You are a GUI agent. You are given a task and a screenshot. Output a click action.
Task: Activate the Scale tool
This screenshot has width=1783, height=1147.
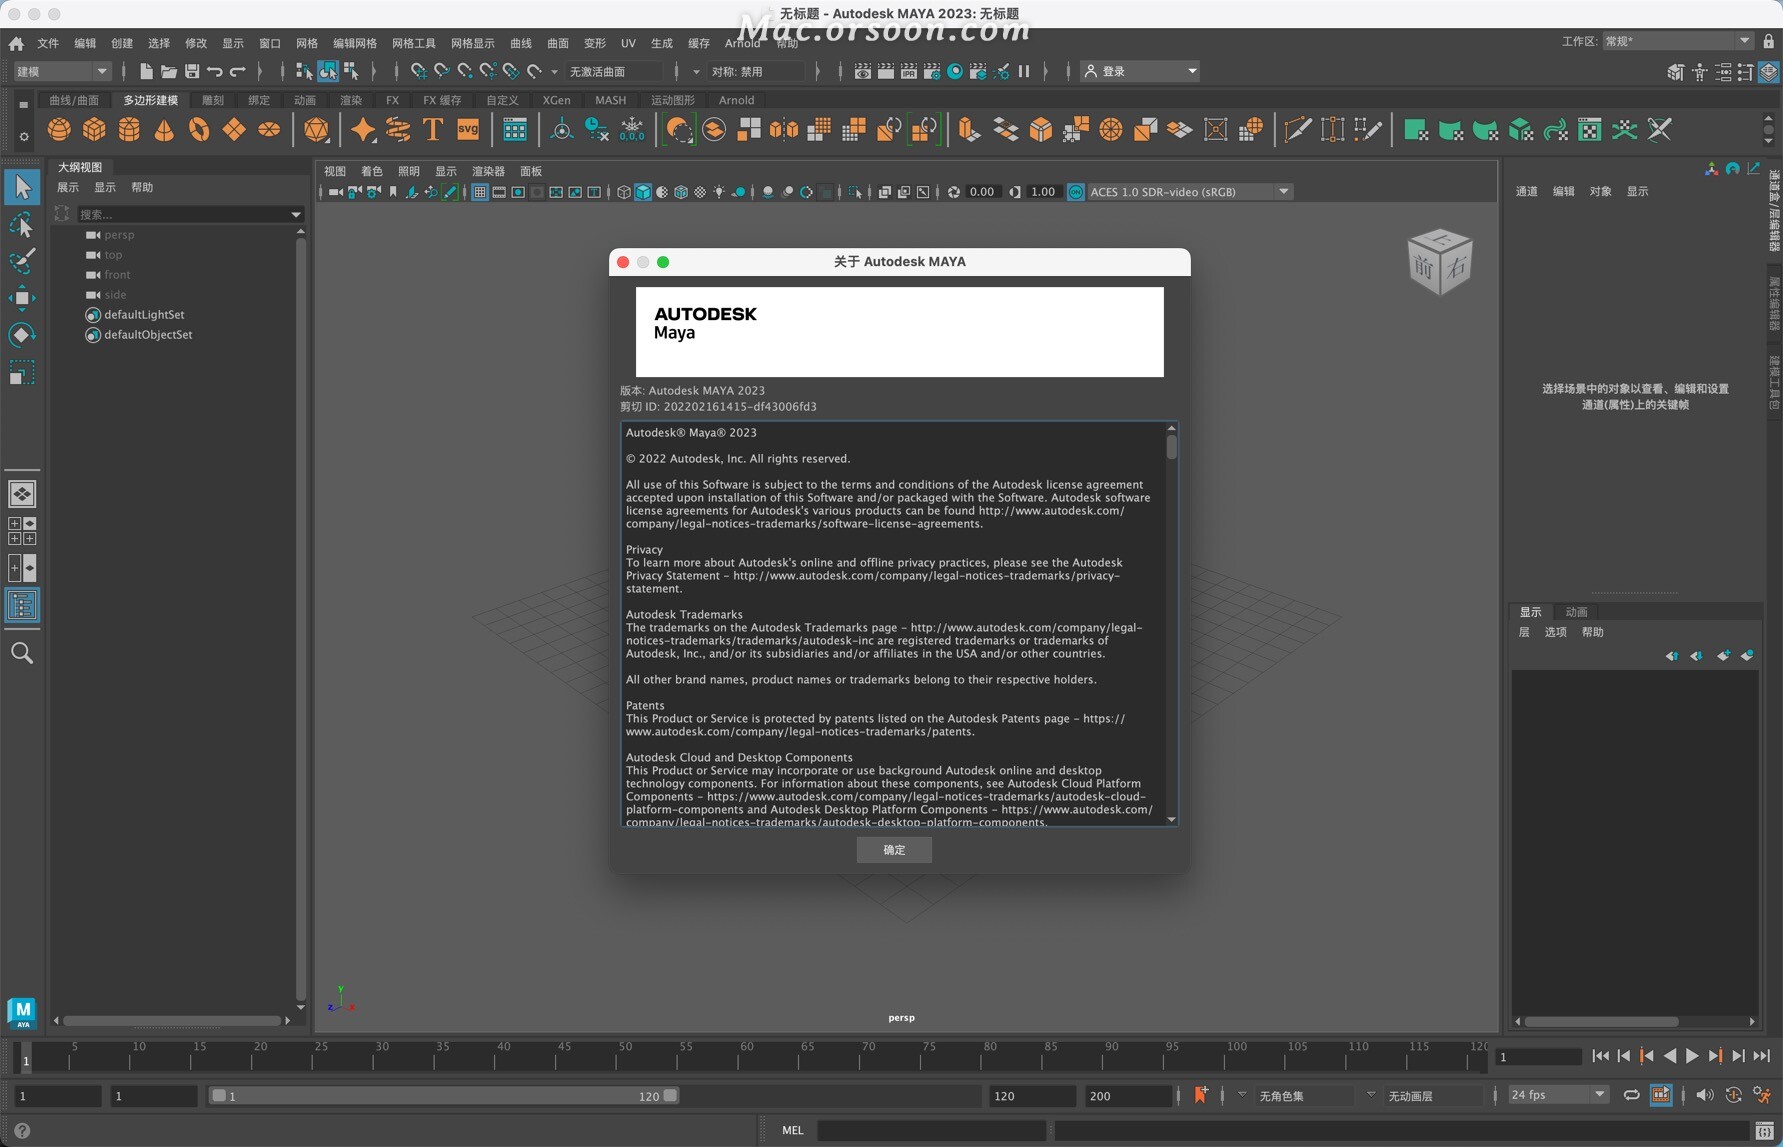(x=22, y=373)
